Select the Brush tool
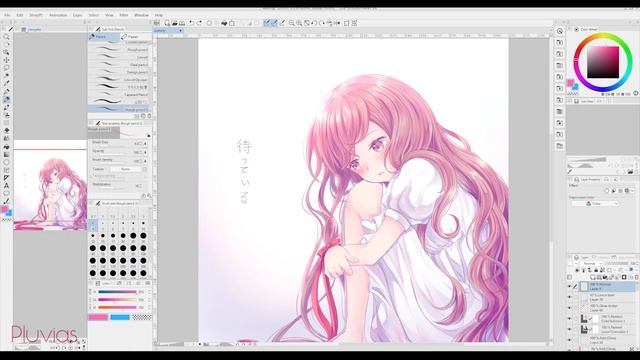The height and width of the screenshot is (360, 640). pyautogui.click(x=6, y=107)
